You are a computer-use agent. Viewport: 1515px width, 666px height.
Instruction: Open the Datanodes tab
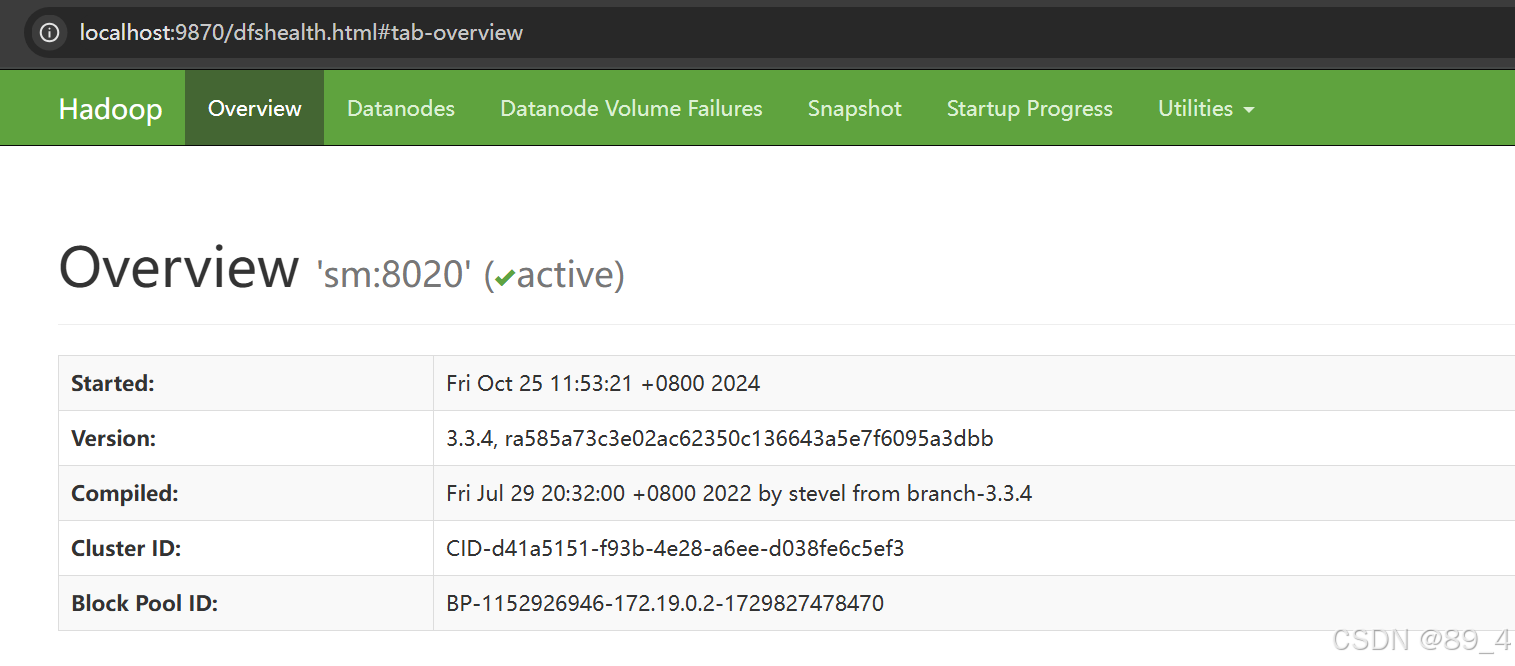coord(401,108)
